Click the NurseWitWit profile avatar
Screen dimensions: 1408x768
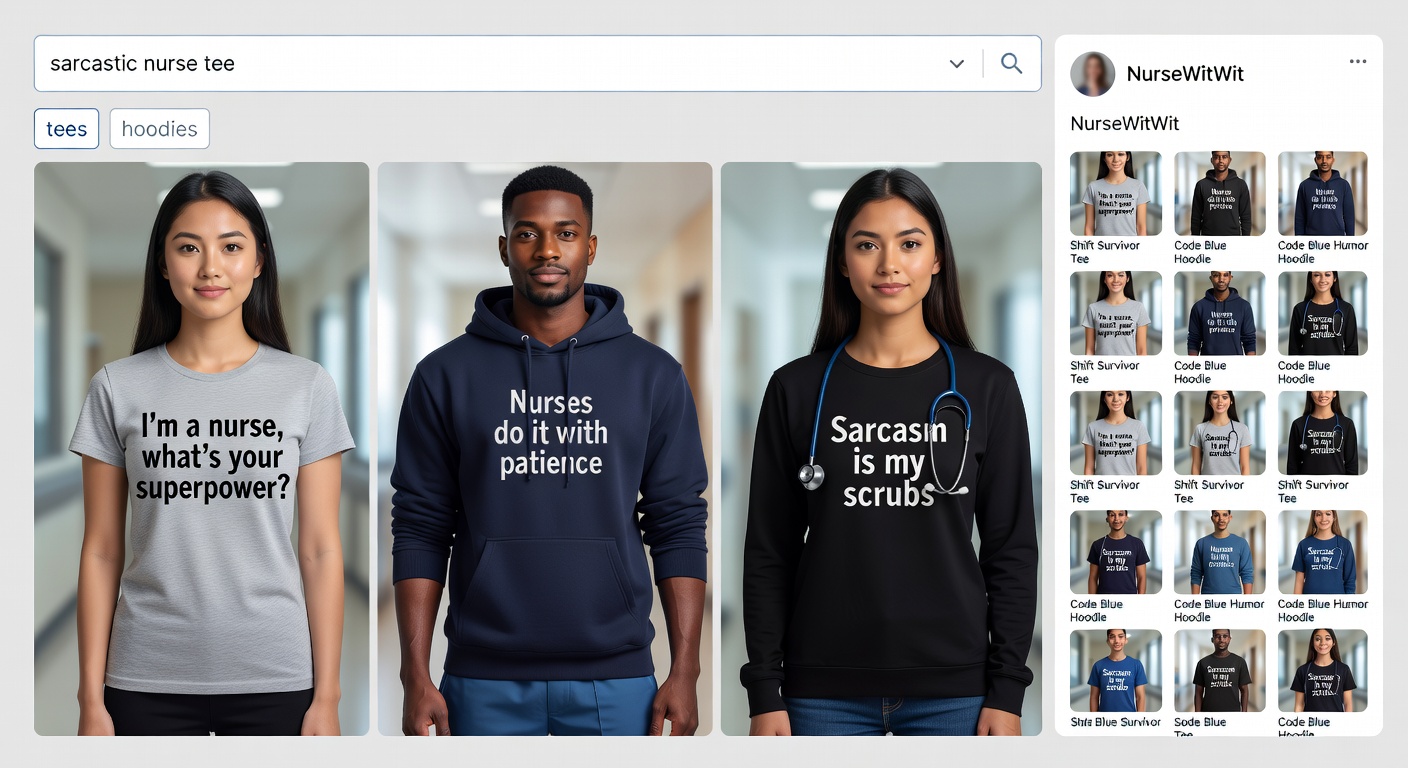pos(1092,74)
